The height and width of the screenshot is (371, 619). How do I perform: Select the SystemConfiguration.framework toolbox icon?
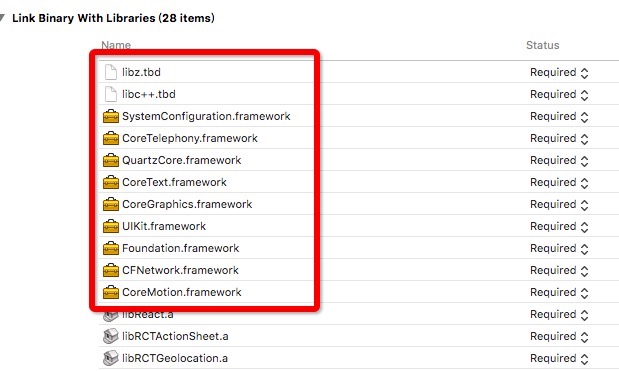(x=111, y=116)
